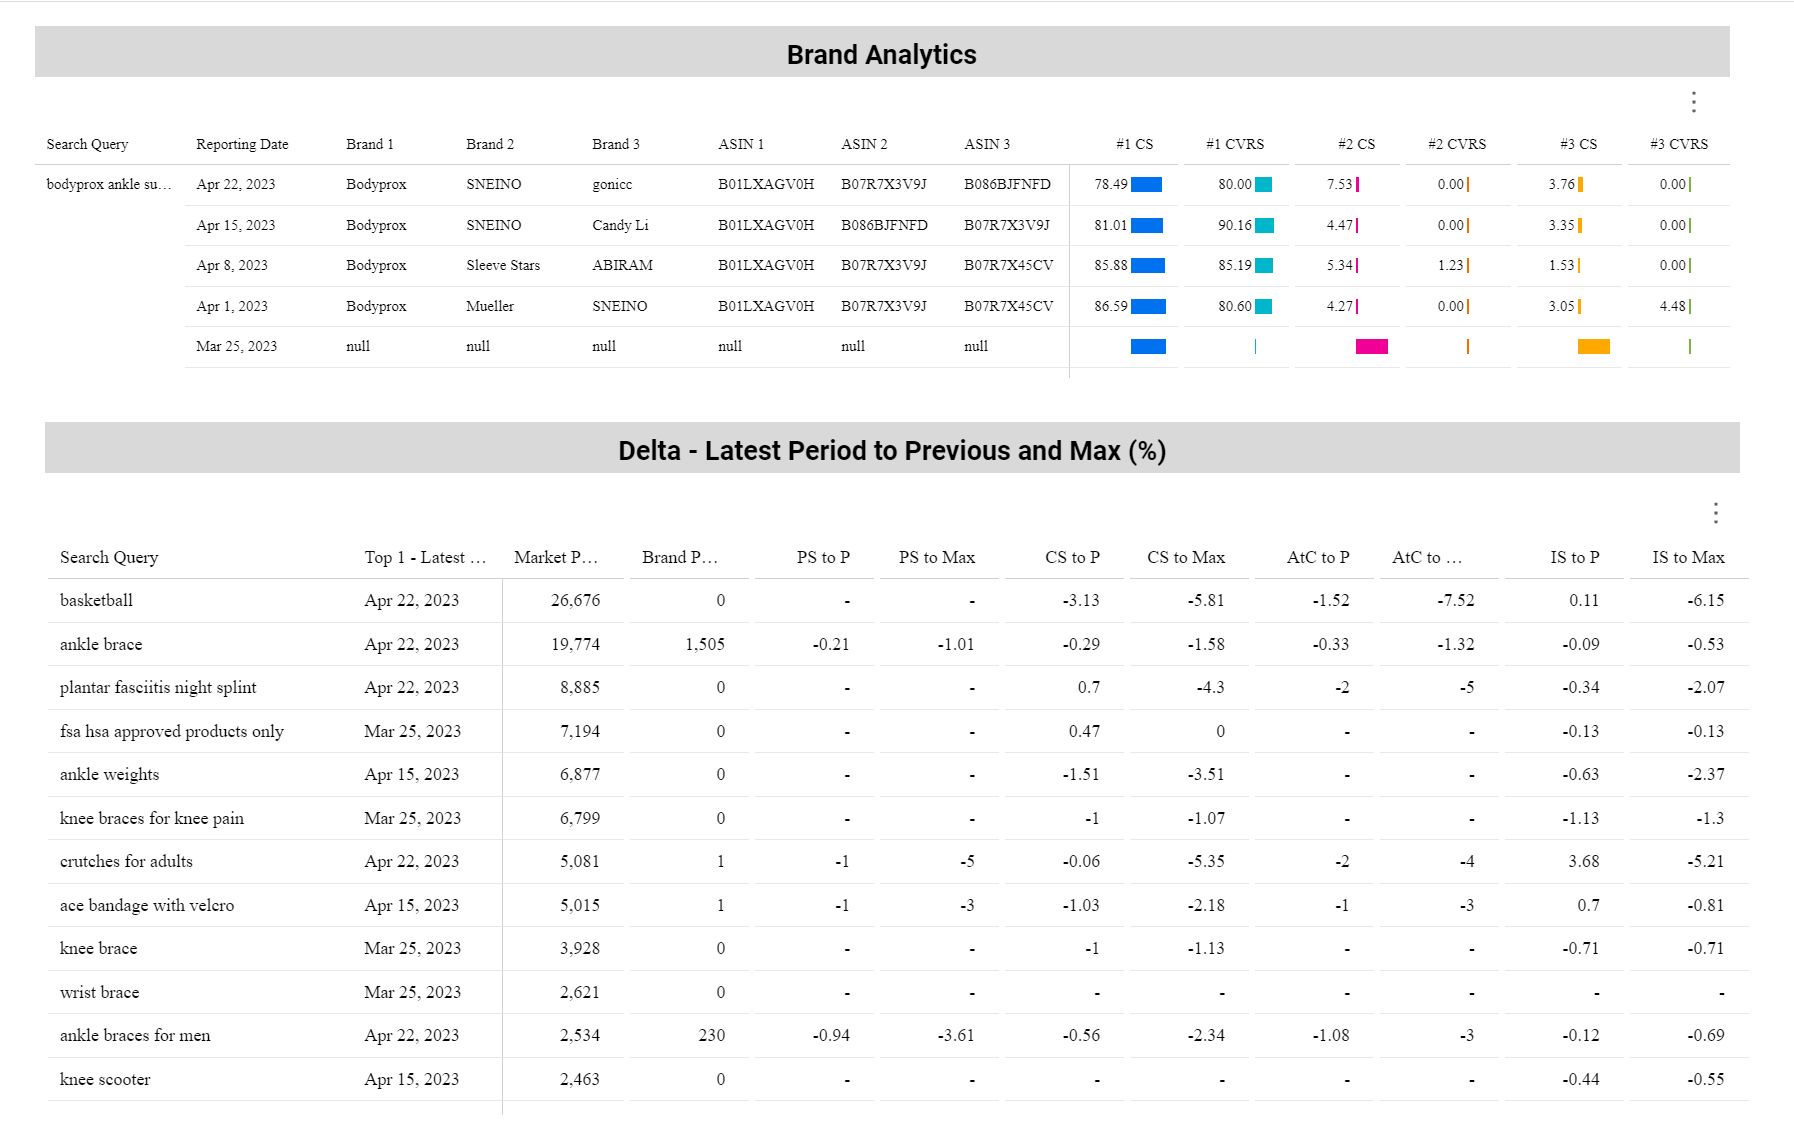Click the ABIRAM brand cell
Viewport: 1794px width, 1144px height.
tap(622, 265)
